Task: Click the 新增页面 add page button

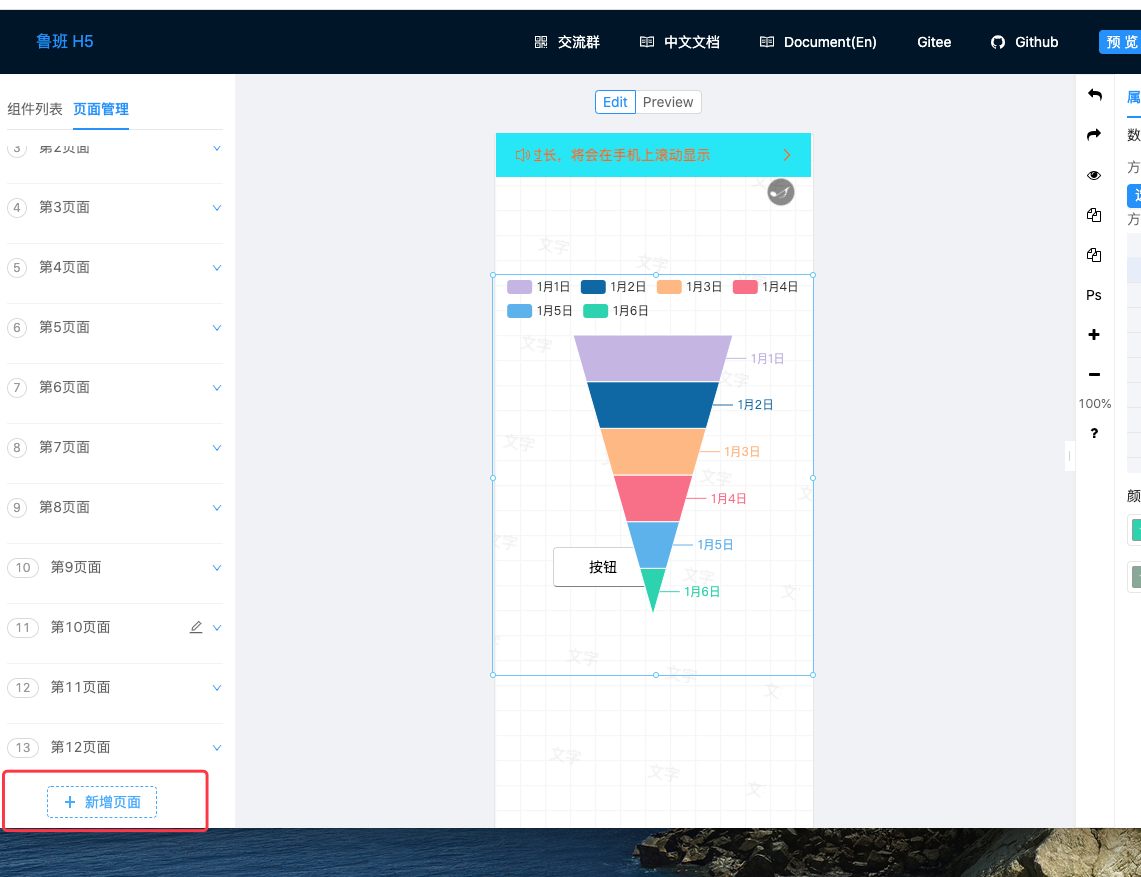Action: [102, 802]
